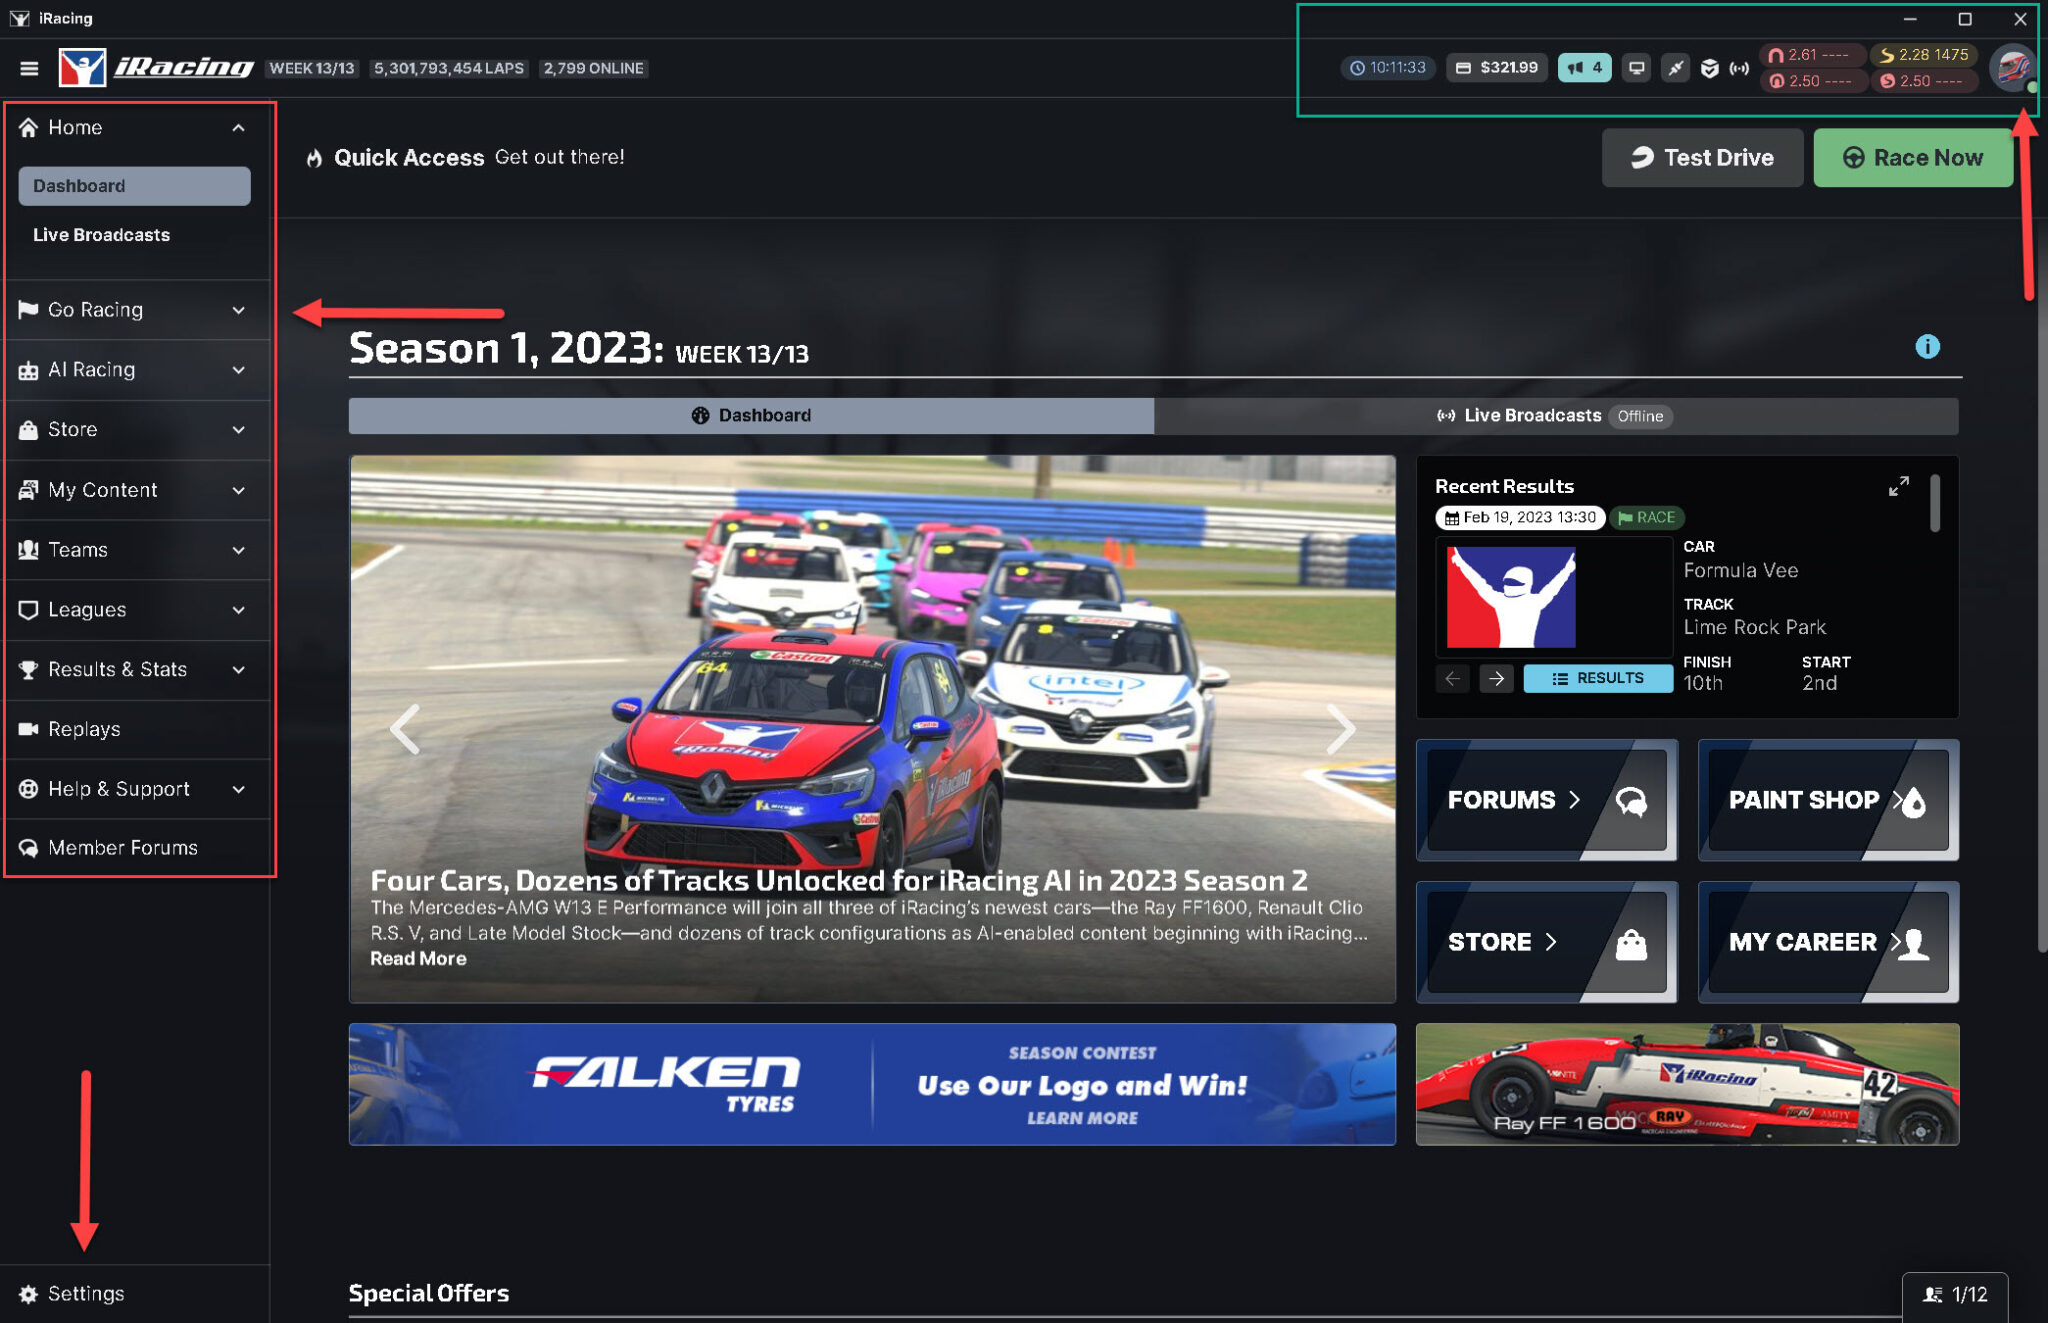Click the calendar chip dated Feb 19, 2023
The width and height of the screenshot is (2048, 1323).
tap(1519, 518)
